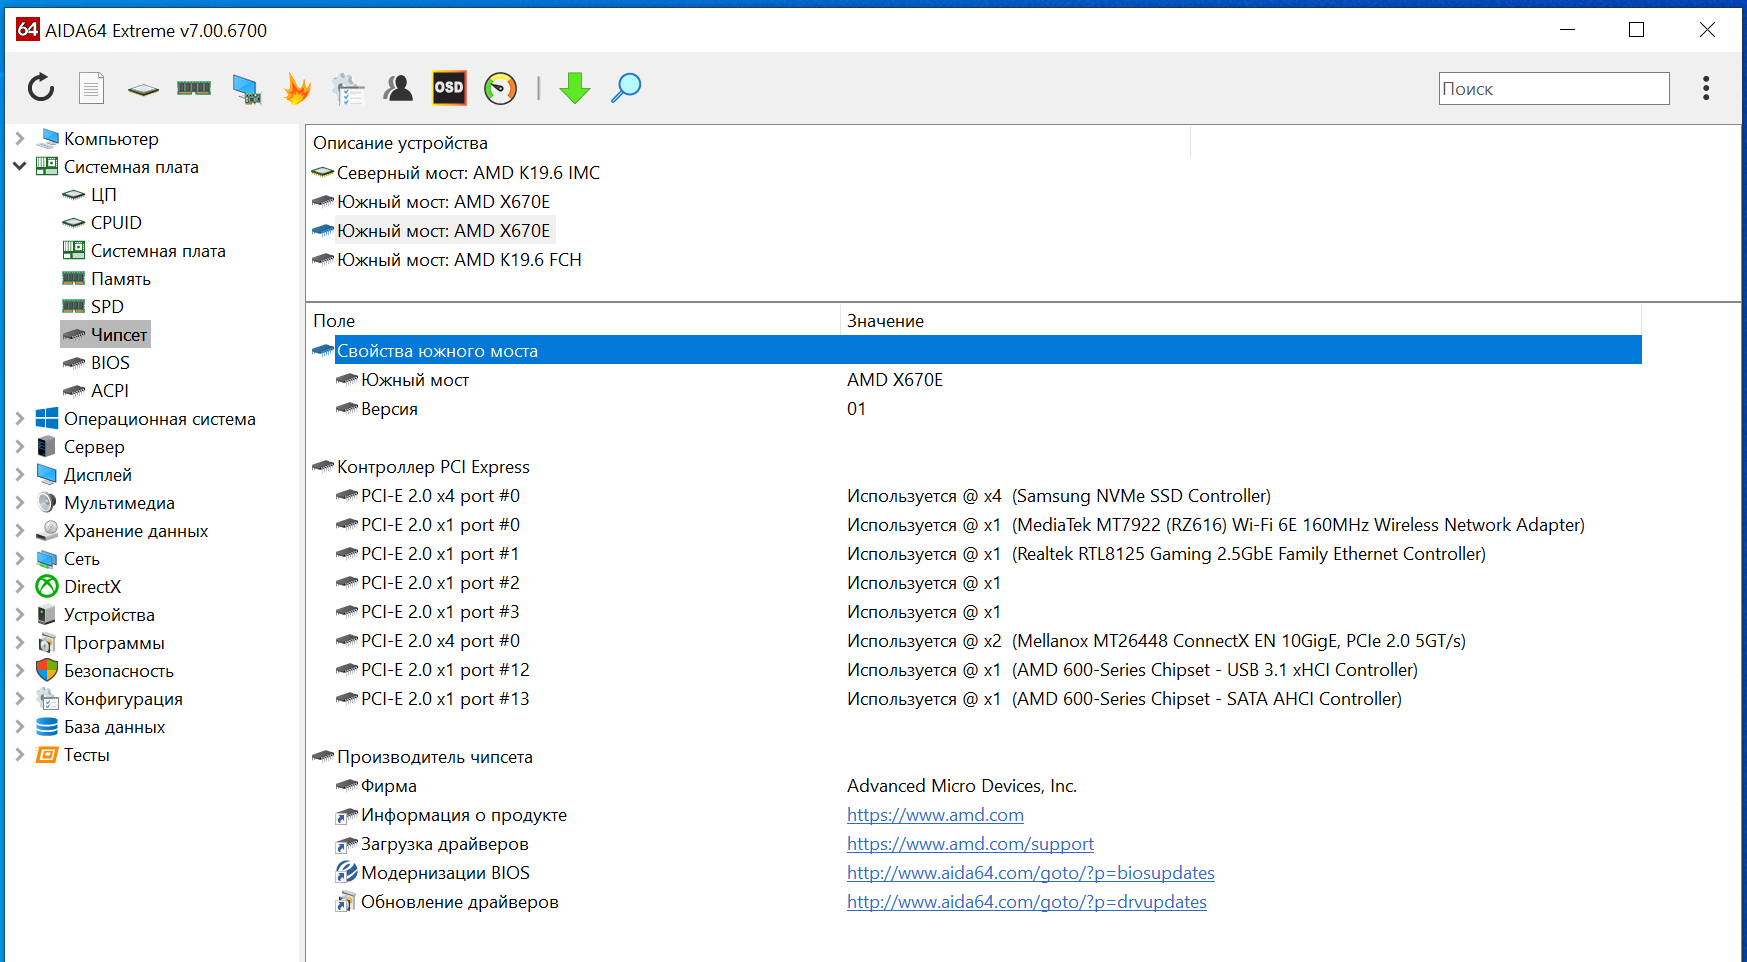1747x962 pixels.
Task: Click the Конфигурация settings icon
Action: point(47,698)
